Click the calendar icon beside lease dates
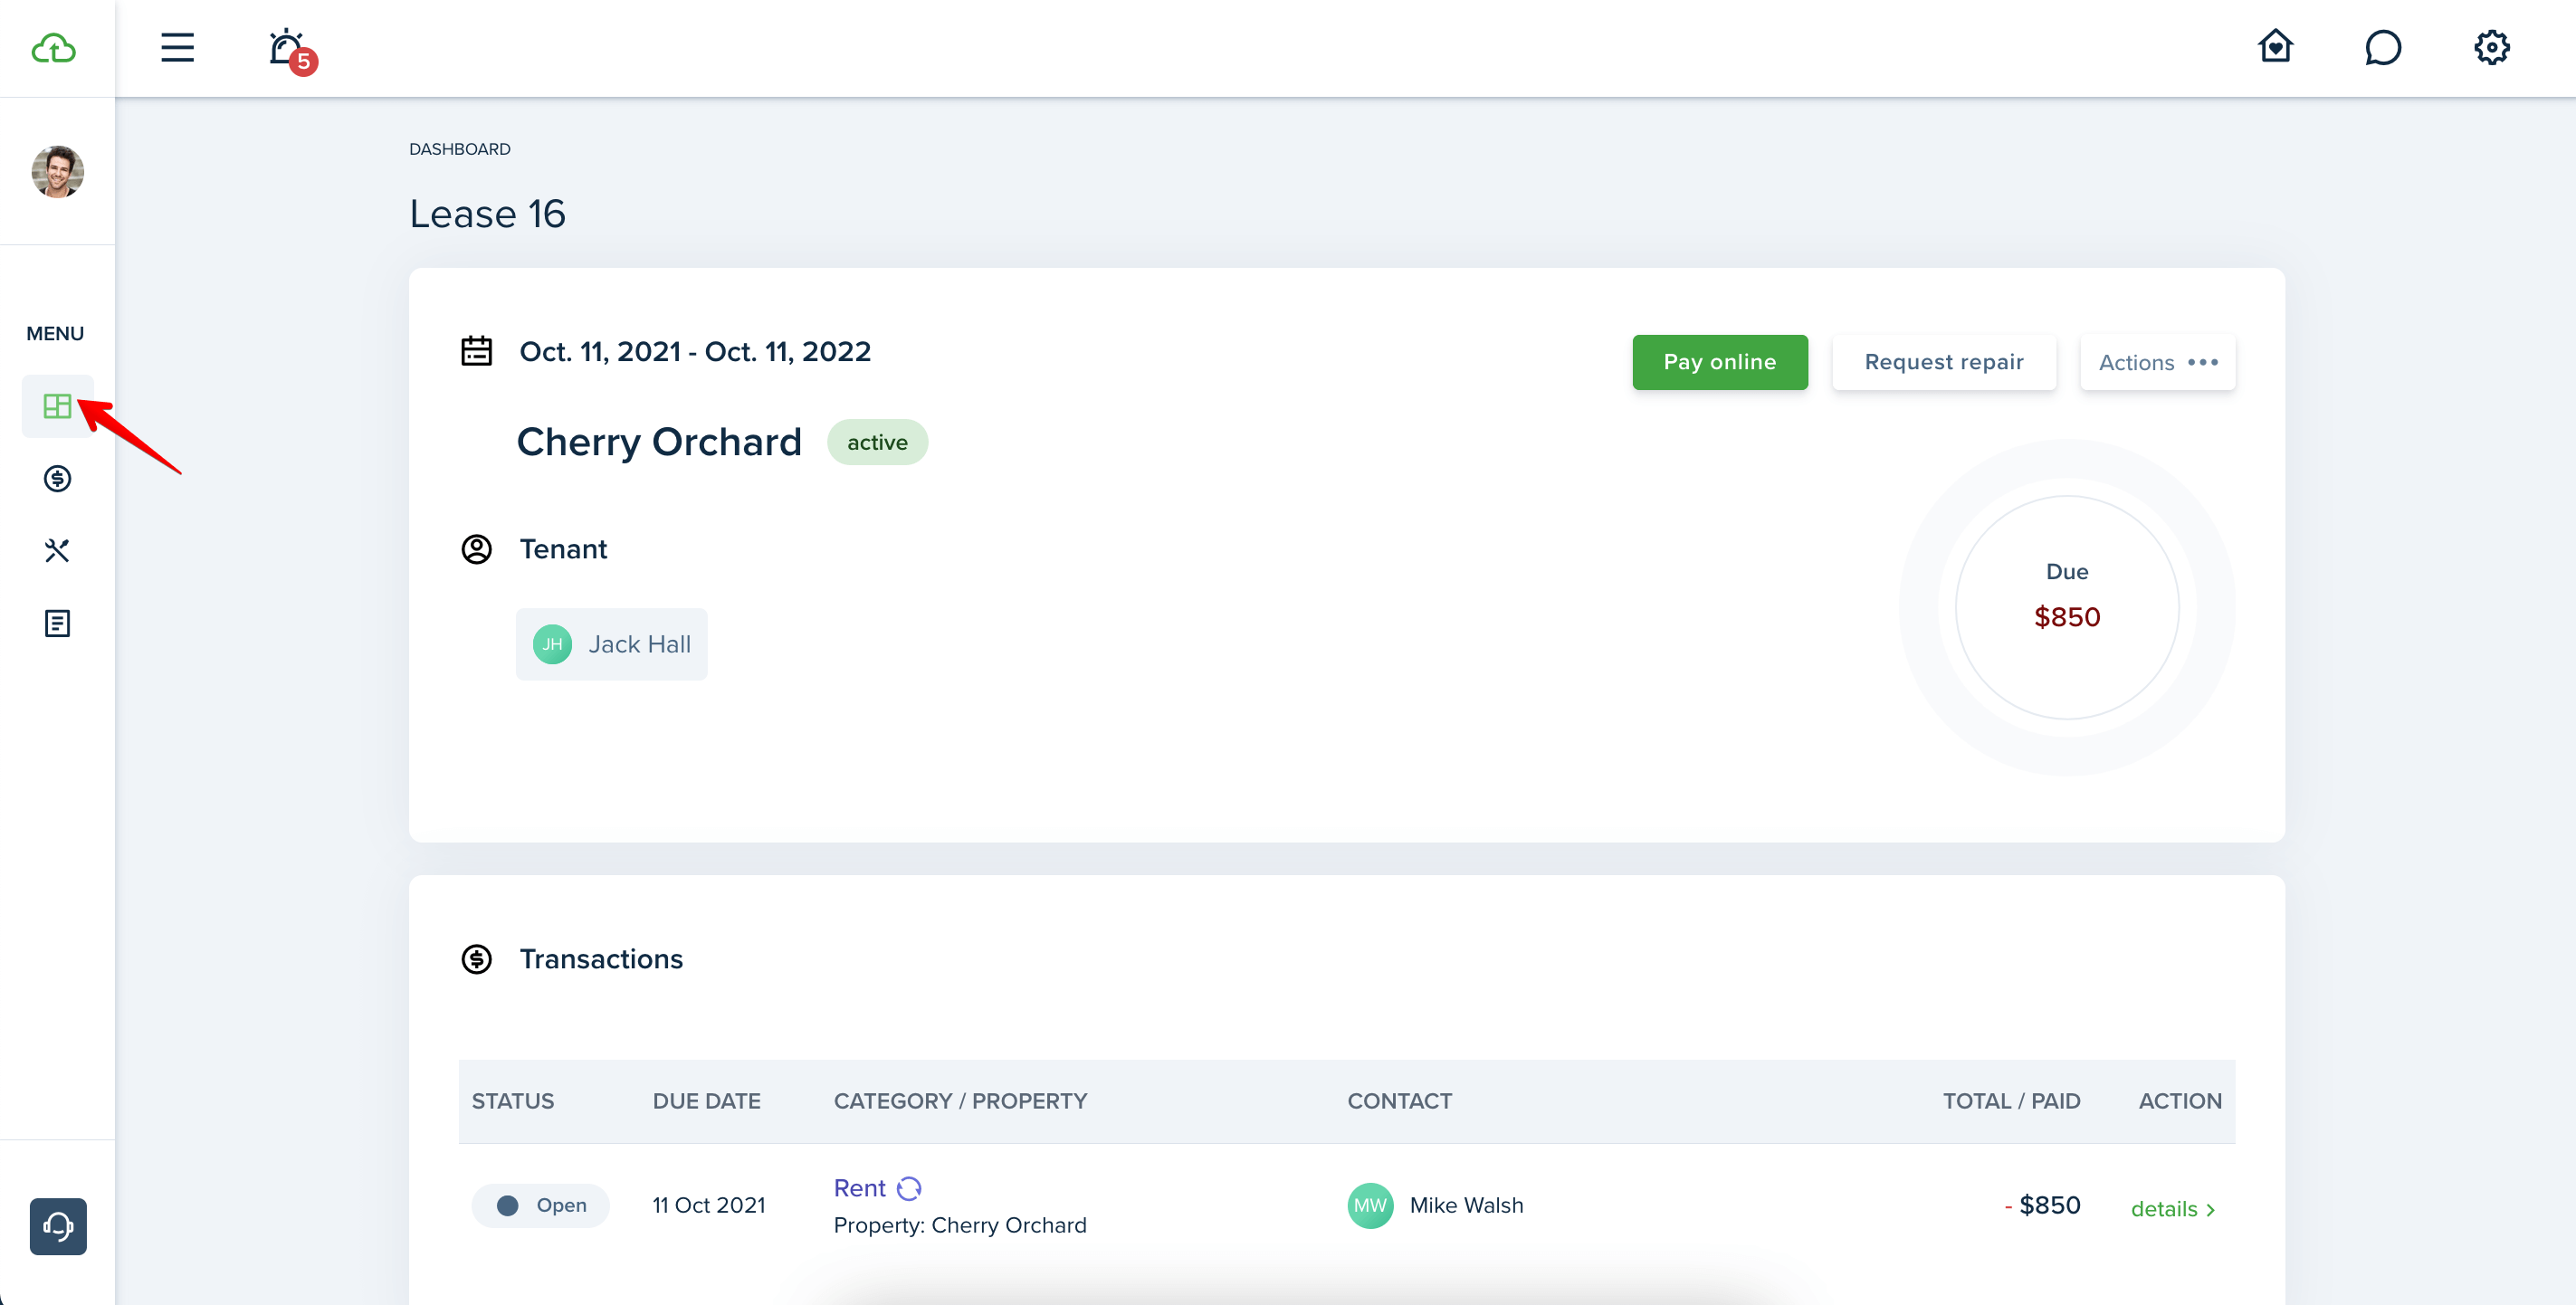 click(x=476, y=351)
